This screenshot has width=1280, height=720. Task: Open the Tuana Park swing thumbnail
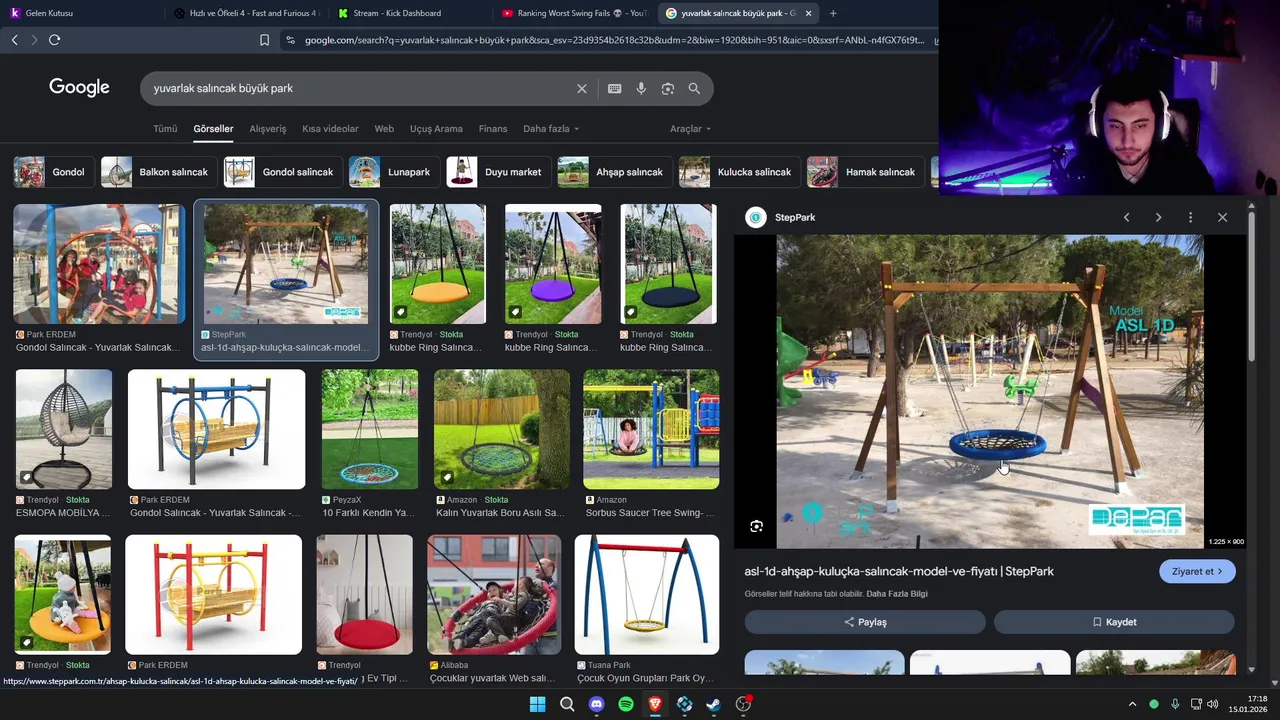(x=647, y=595)
